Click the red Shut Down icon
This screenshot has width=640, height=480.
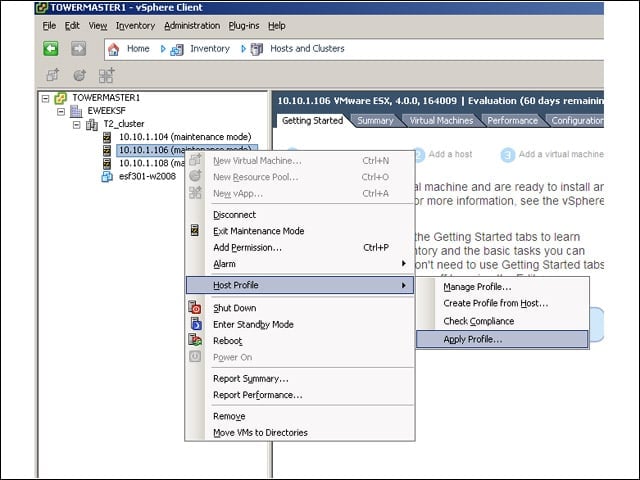pyautogui.click(x=195, y=307)
